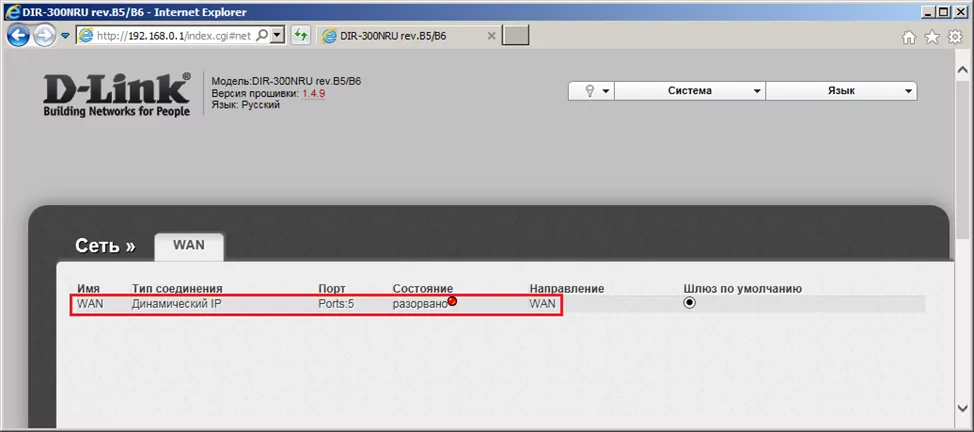This screenshot has height=432, width=974.
Task: Click the Динамический IP connection type
Action: point(176,304)
